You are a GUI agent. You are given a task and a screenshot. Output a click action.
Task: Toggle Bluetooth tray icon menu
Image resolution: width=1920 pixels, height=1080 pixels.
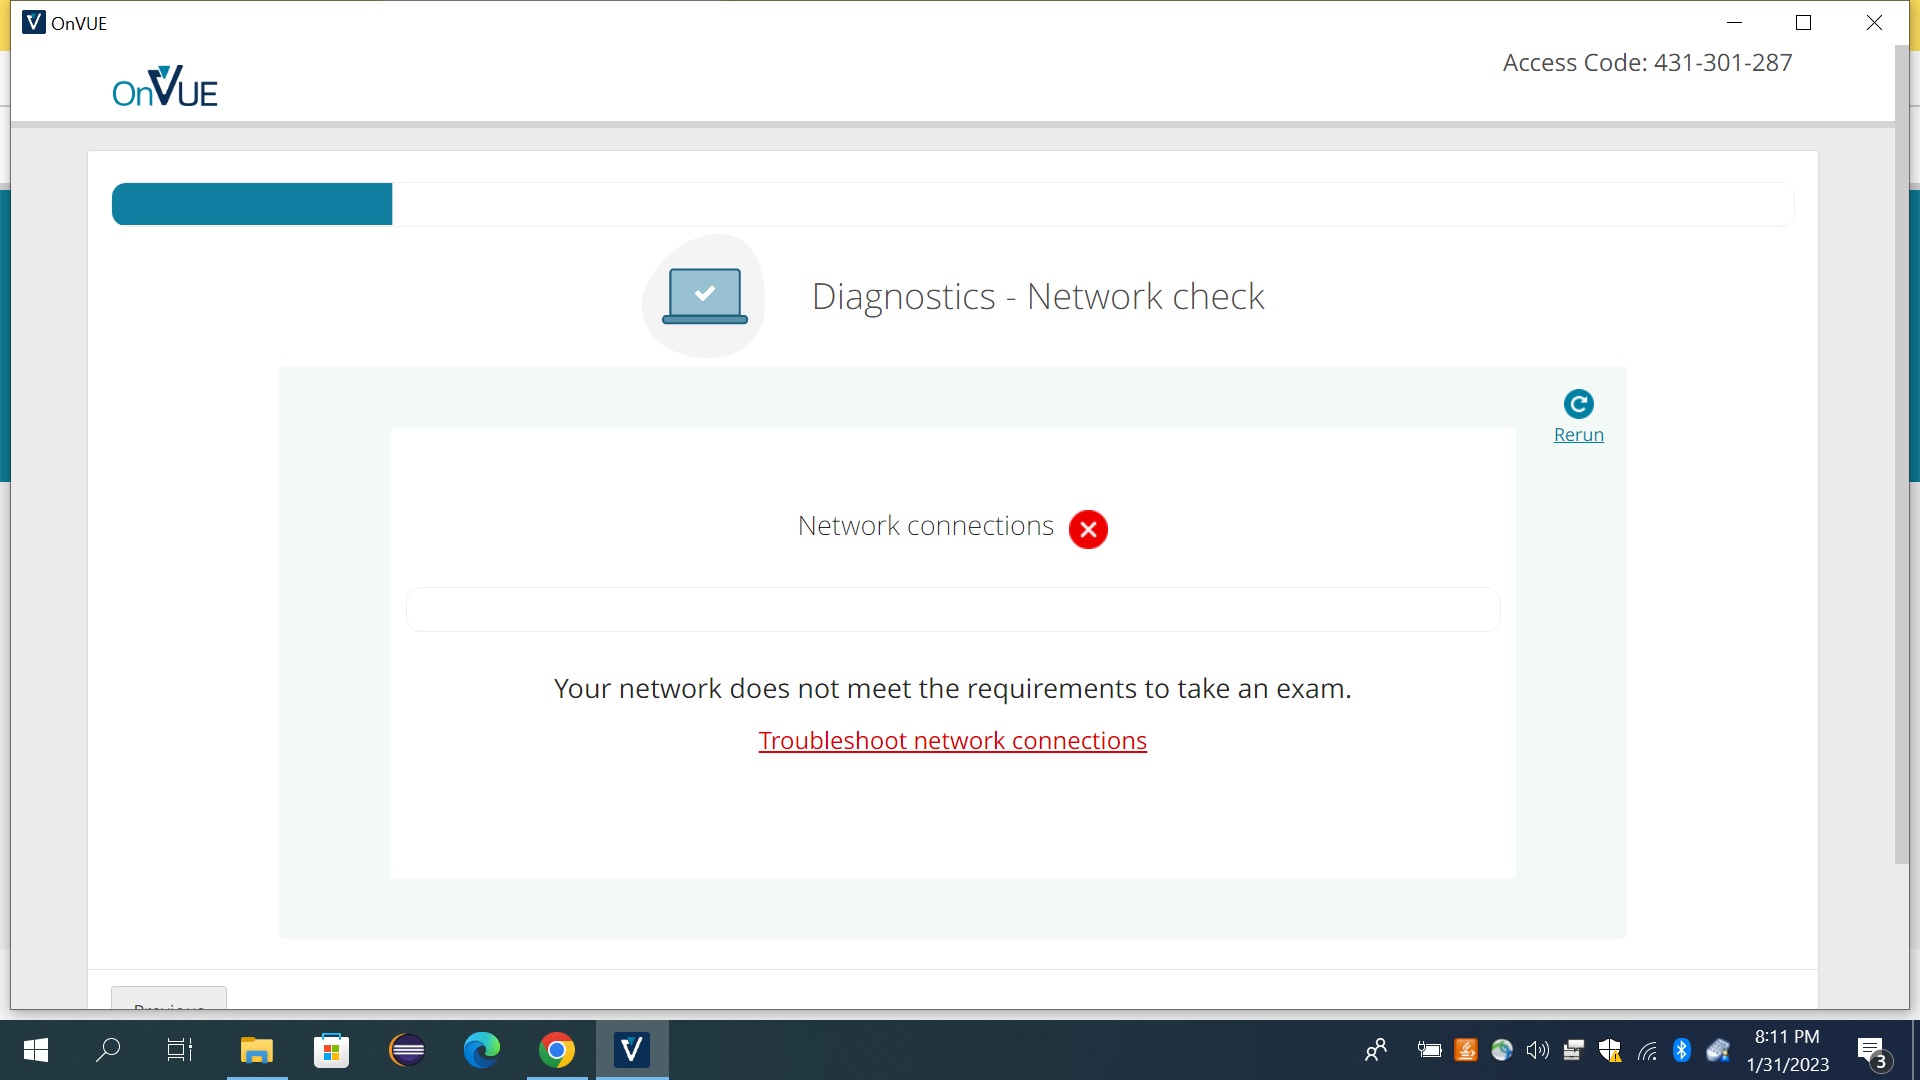pyautogui.click(x=1682, y=1050)
